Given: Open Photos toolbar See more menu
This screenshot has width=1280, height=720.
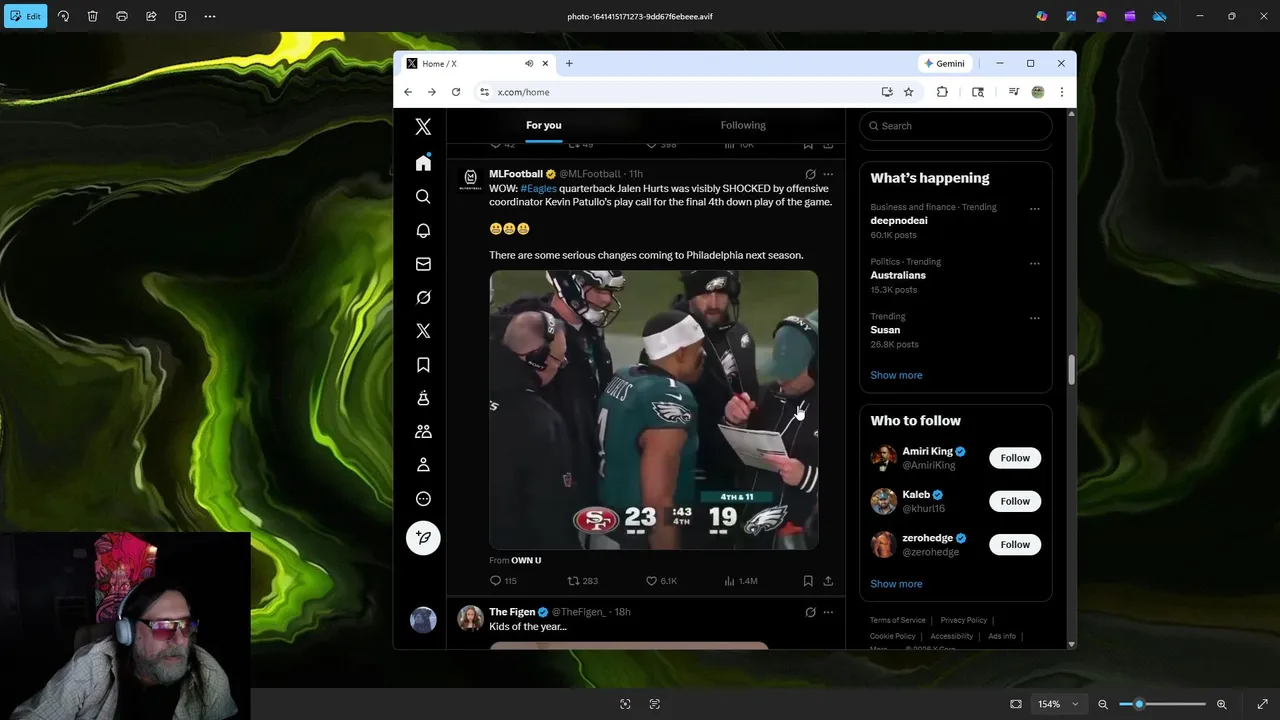Looking at the screenshot, I should (210, 16).
